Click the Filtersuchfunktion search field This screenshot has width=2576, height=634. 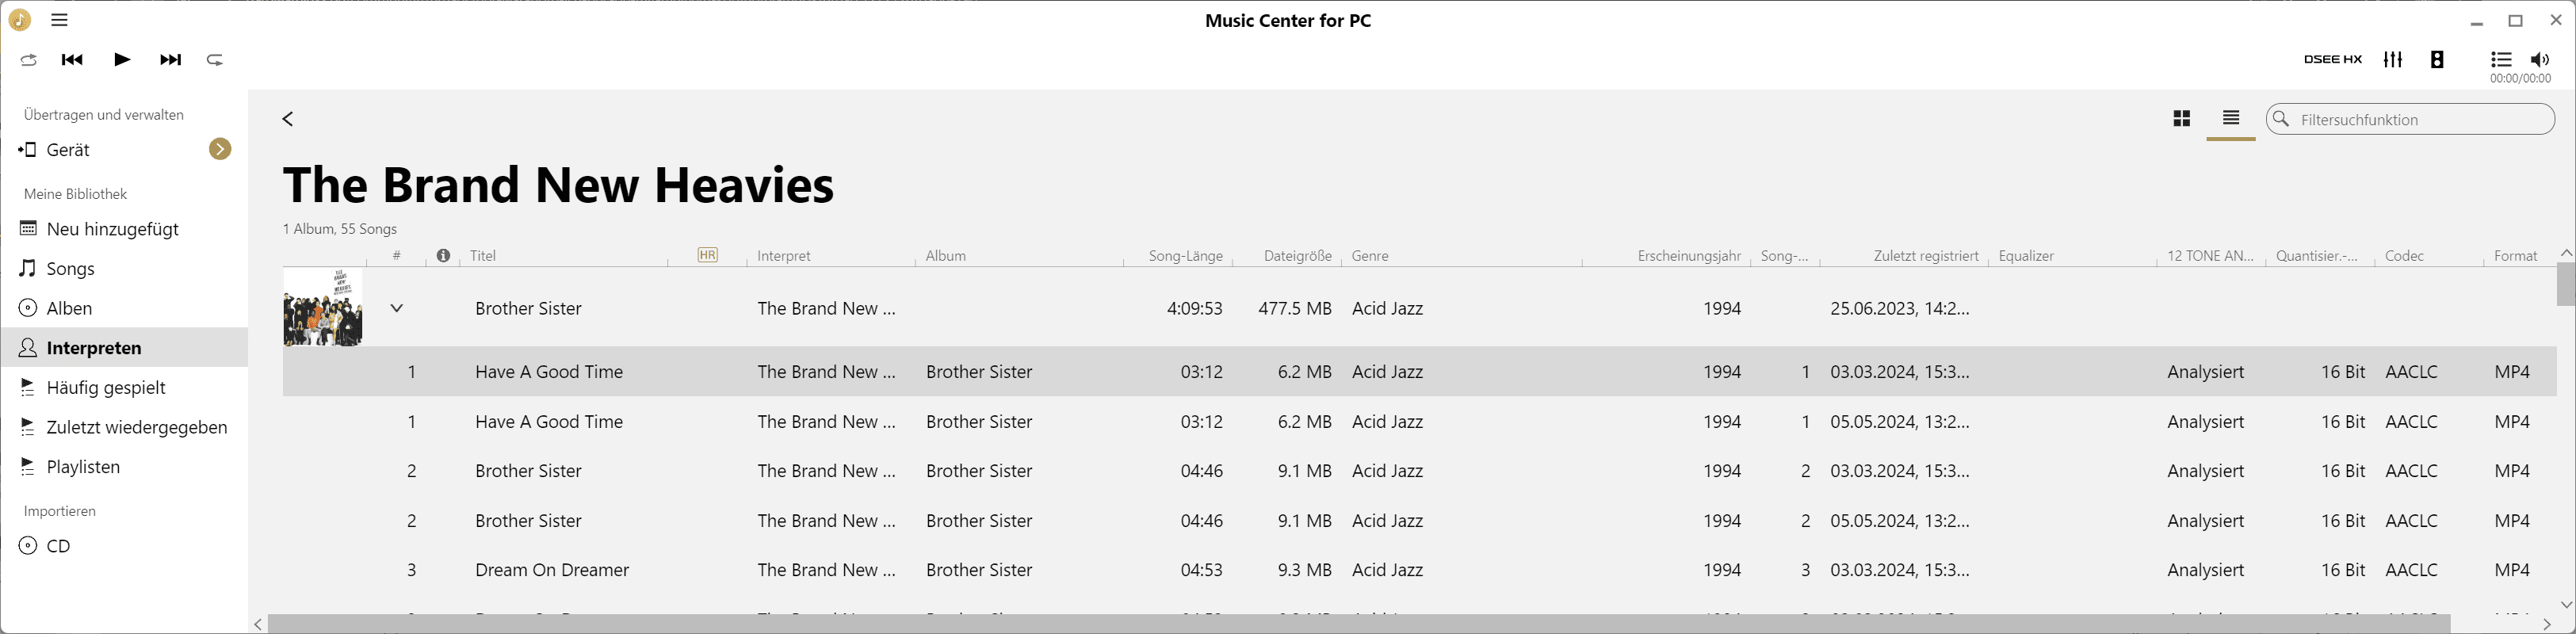[2420, 120]
